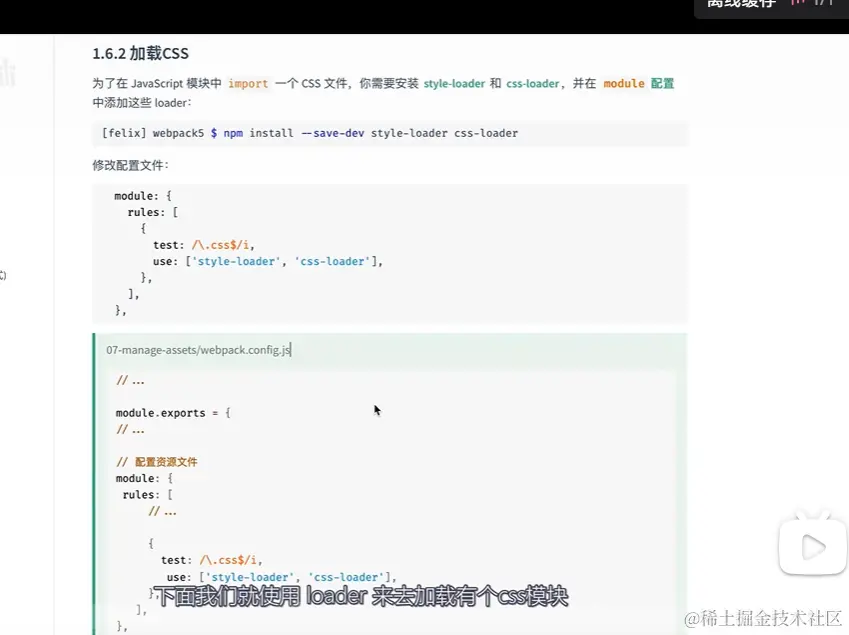Select the 07-manage-assets/webpack.config.js filename tab
This screenshot has width=849, height=635.
(x=200, y=350)
